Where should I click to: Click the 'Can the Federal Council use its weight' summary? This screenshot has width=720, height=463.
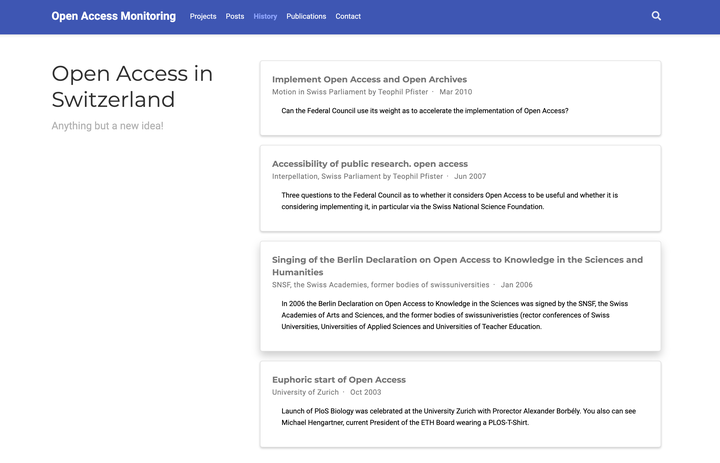pyautogui.click(x=425, y=111)
